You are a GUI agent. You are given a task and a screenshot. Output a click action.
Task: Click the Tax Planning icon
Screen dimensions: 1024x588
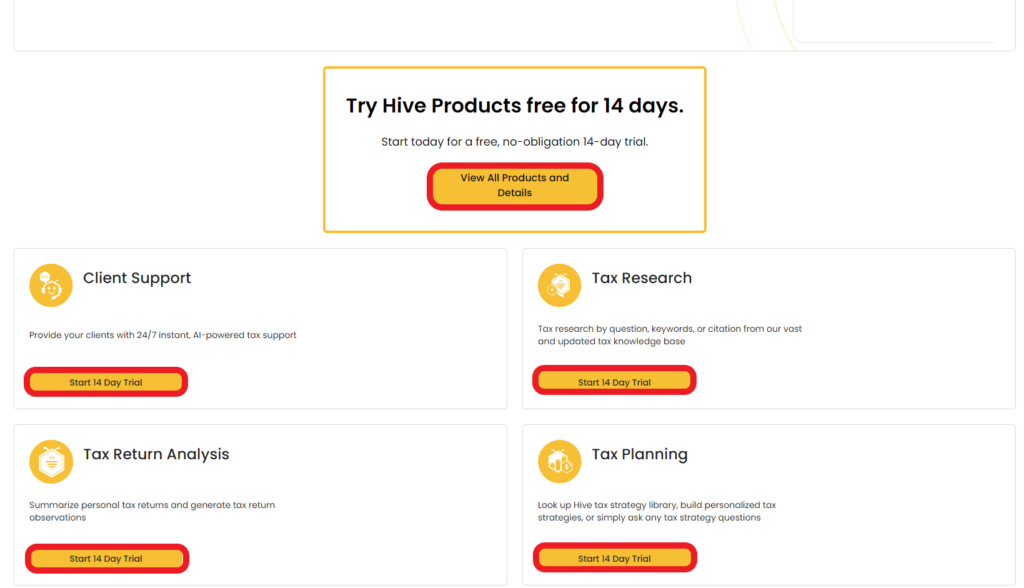pos(559,461)
